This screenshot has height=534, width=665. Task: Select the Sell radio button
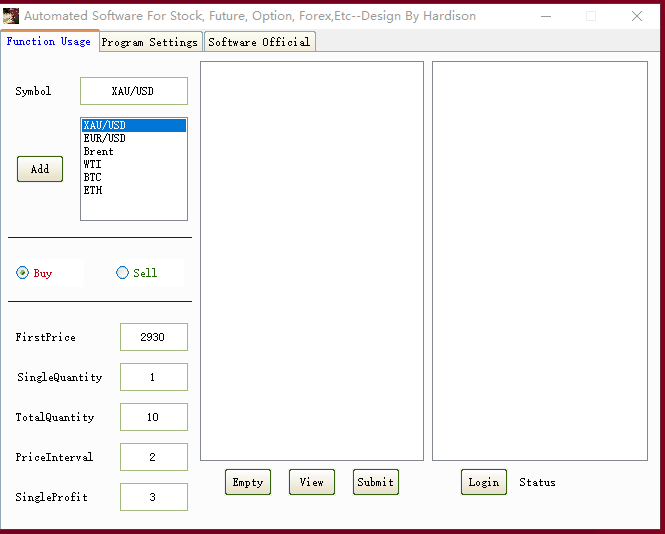[123, 273]
